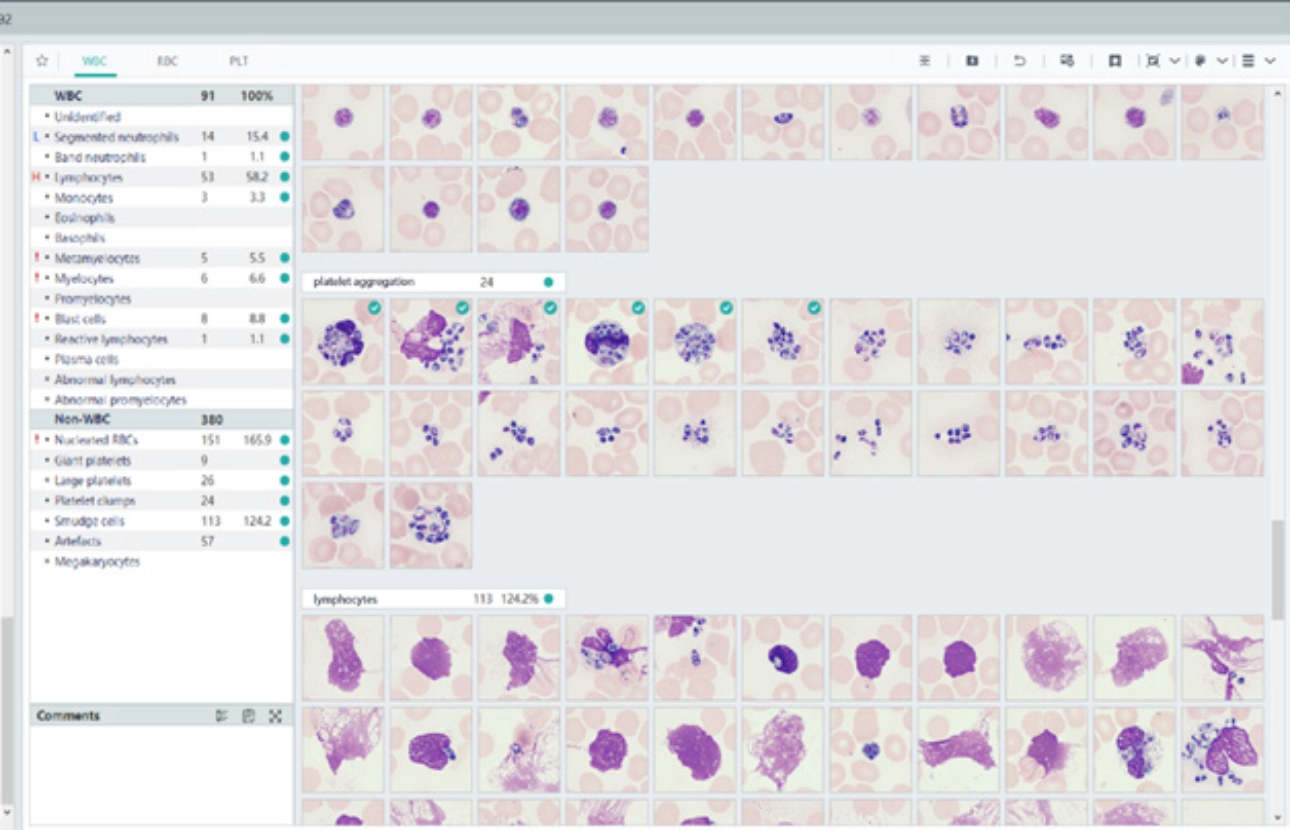Click the gallery scrollbar down arrow
This screenshot has height=830, width=1290.
[x=1277, y=816]
